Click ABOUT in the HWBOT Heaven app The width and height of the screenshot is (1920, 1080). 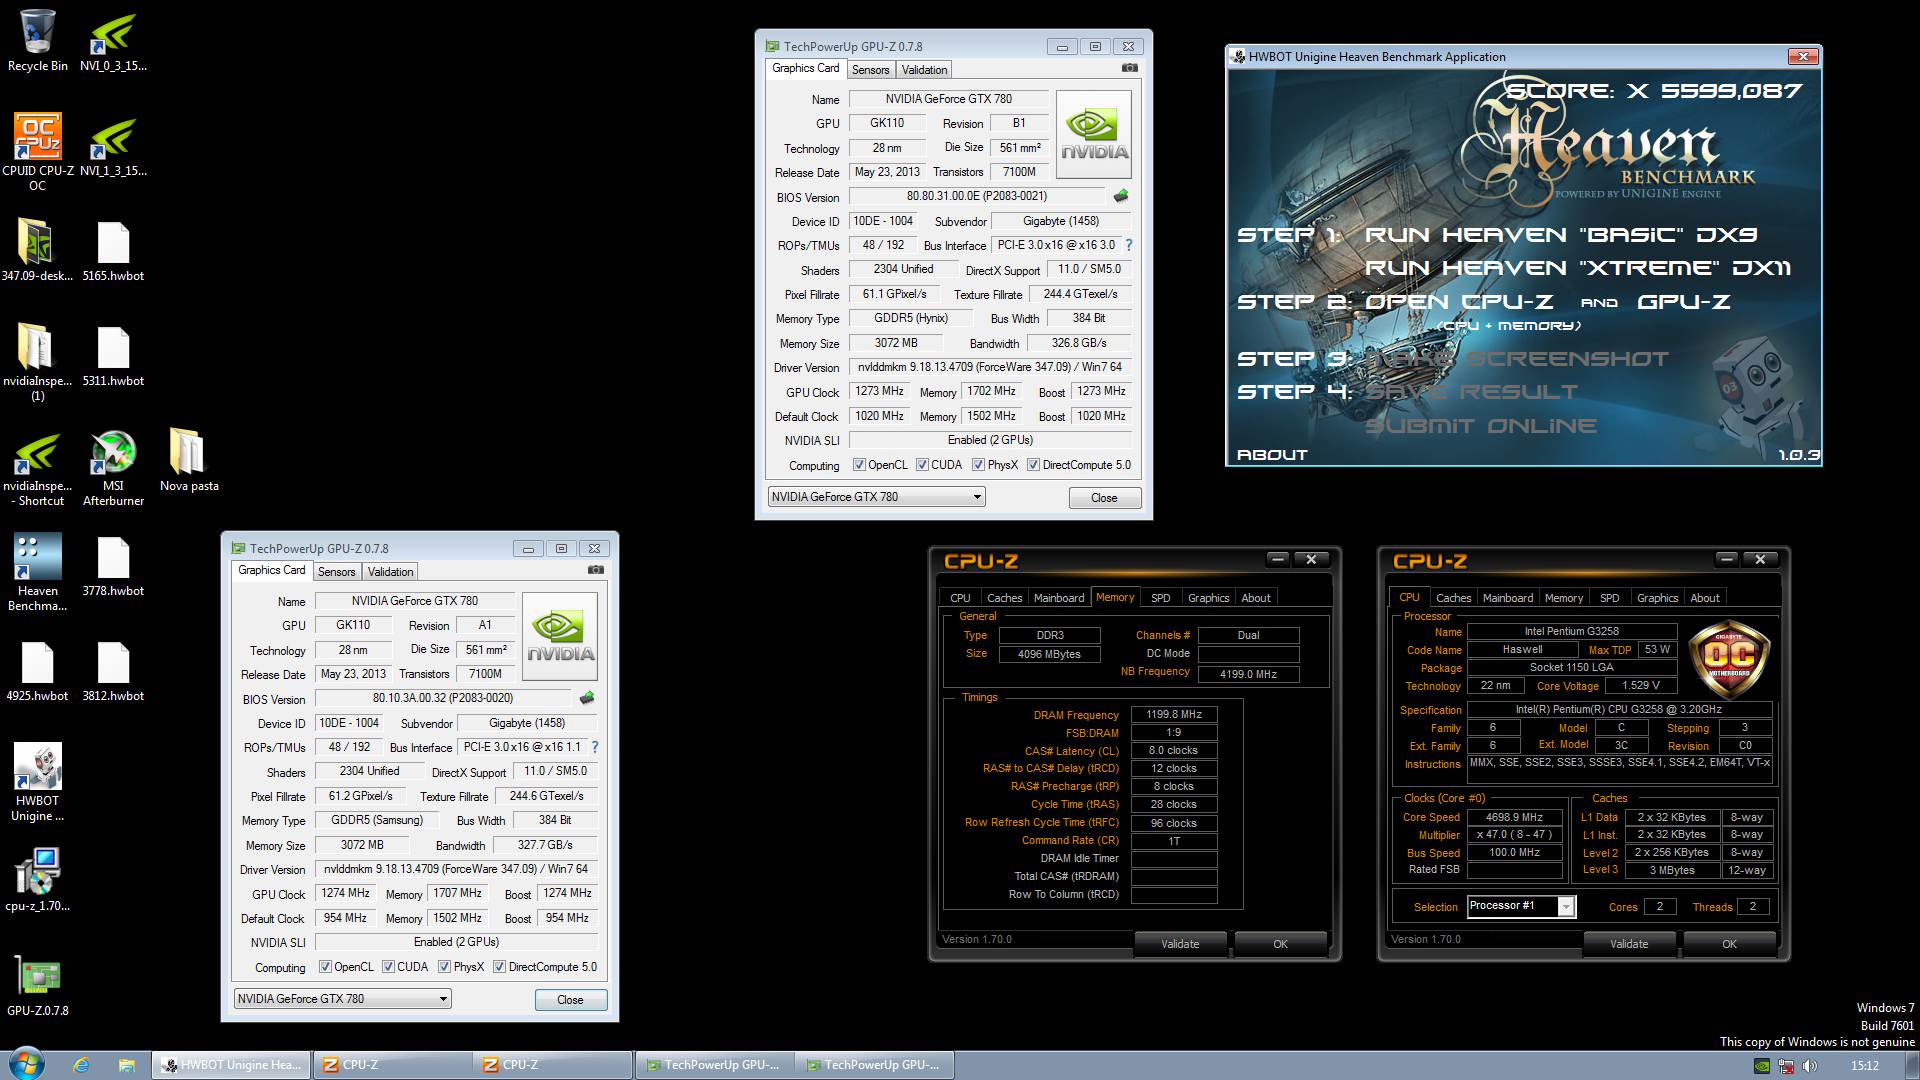(x=1272, y=455)
